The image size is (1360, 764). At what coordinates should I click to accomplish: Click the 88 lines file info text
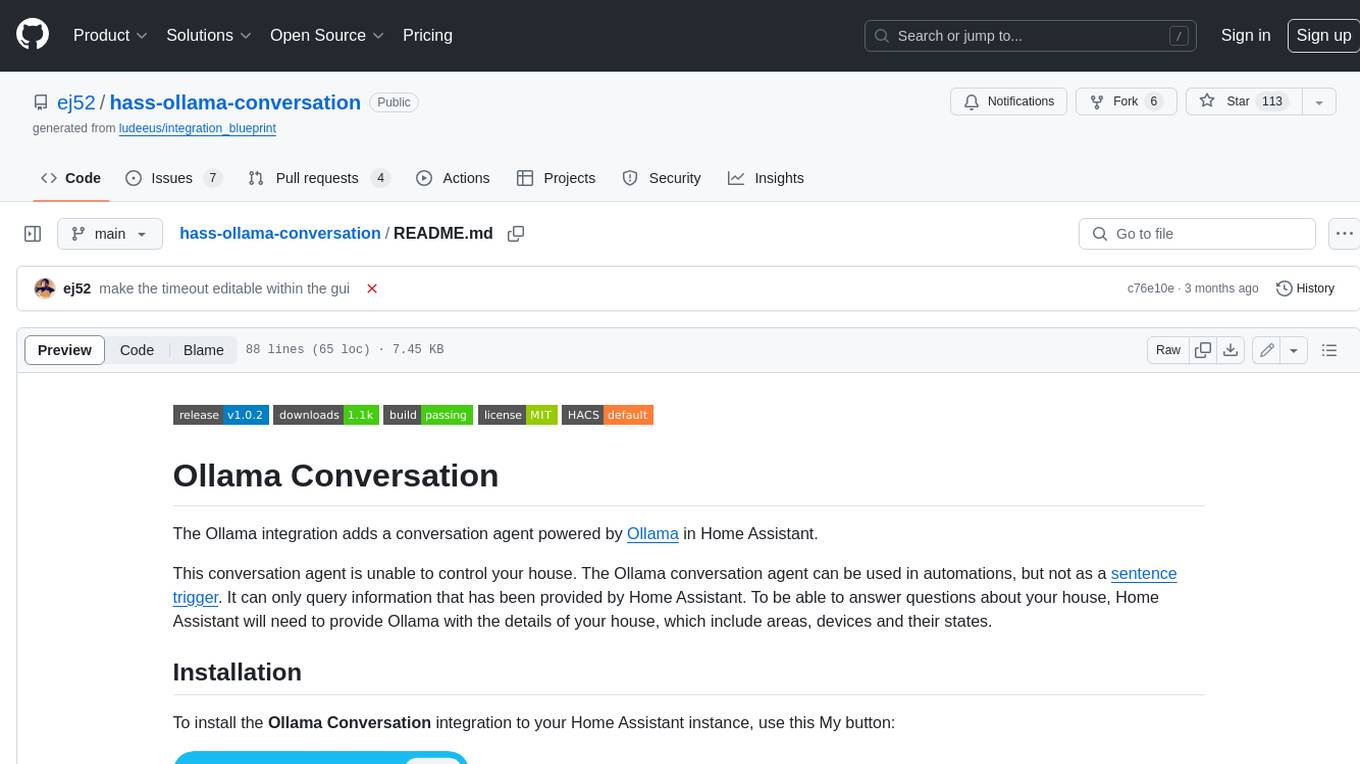344,350
